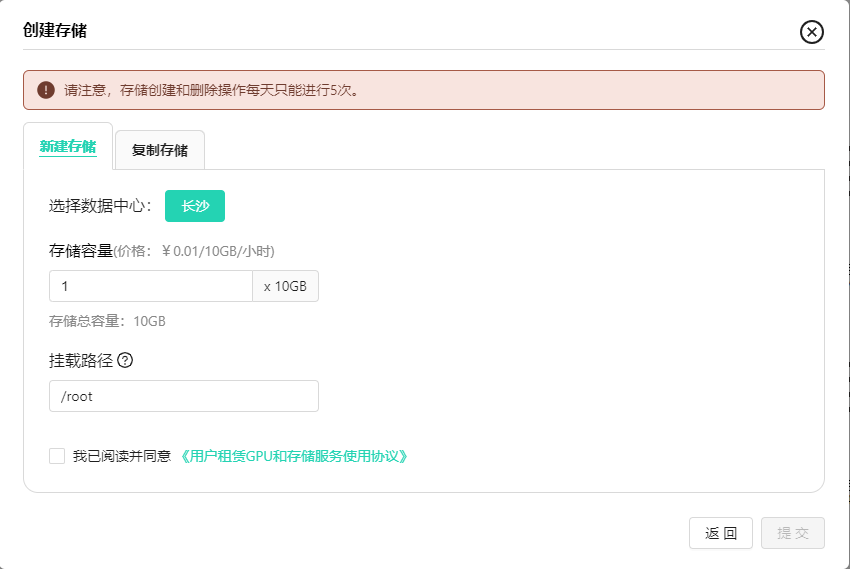Click the help question-mark icon beside 挂载路径
This screenshot has width=850, height=569.
(125, 360)
